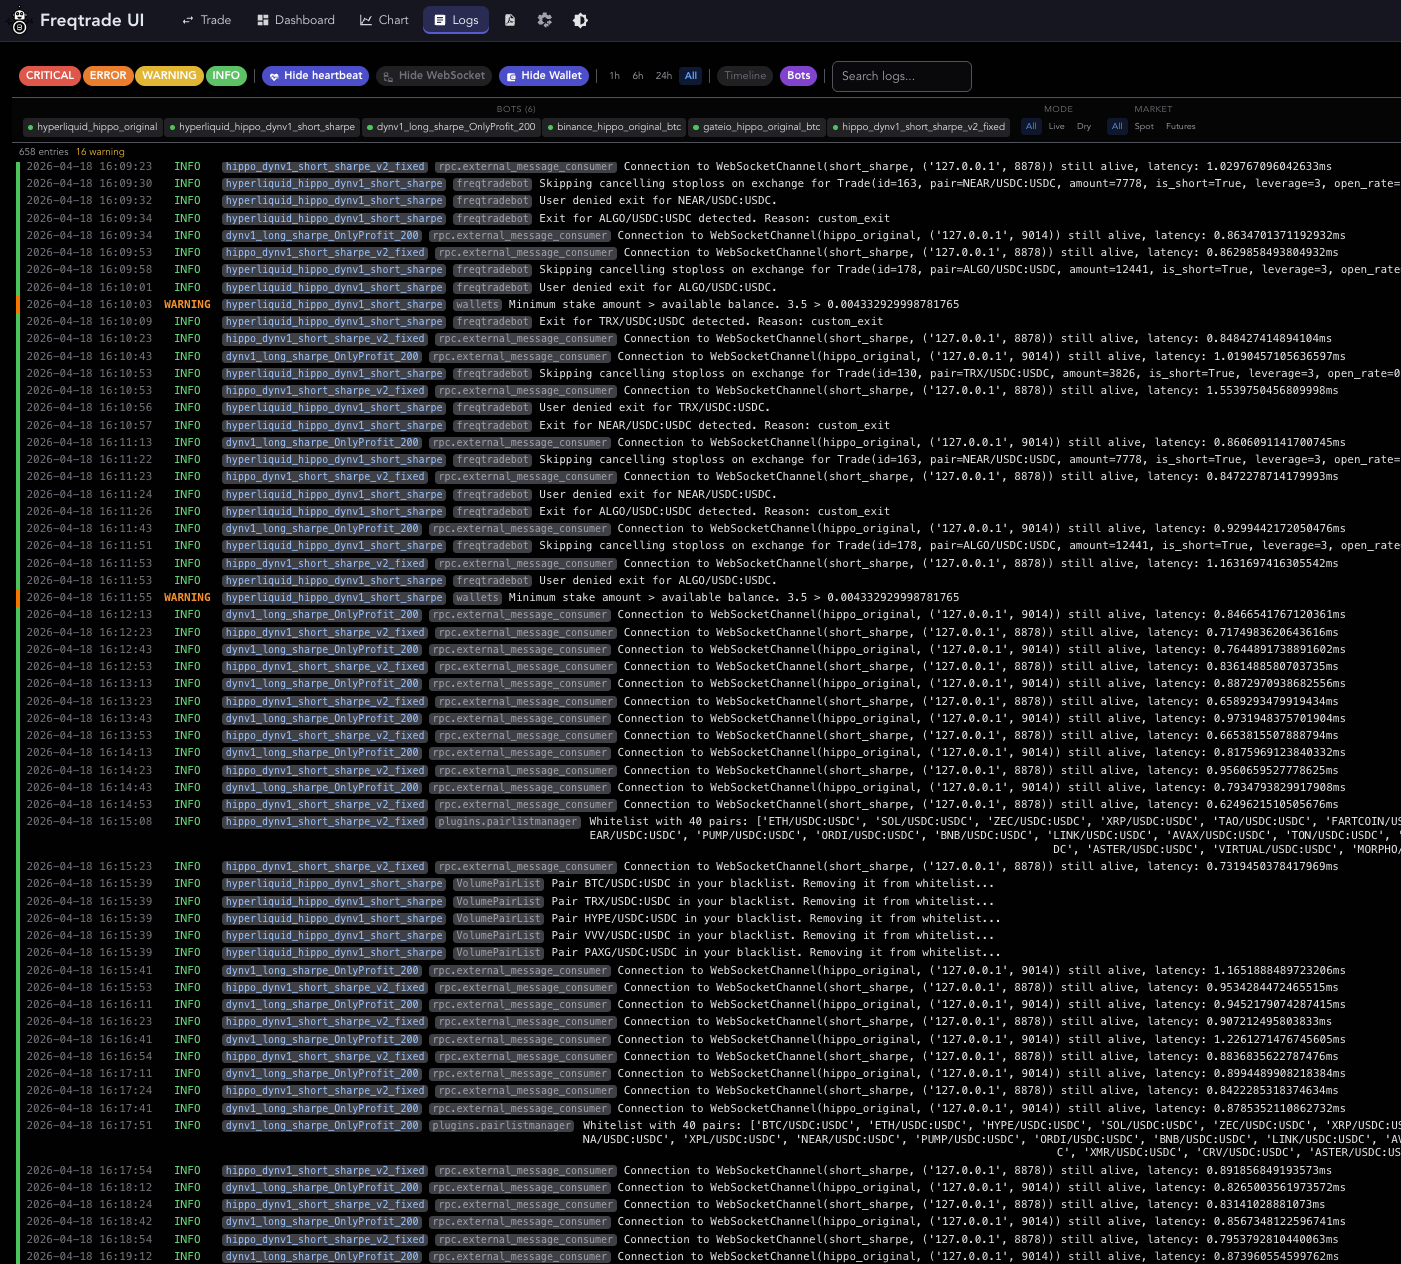Filter by hyperliquid_hippo_dynv1_short_sharpe bot chip
This screenshot has width=1401, height=1264.
tap(262, 127)
